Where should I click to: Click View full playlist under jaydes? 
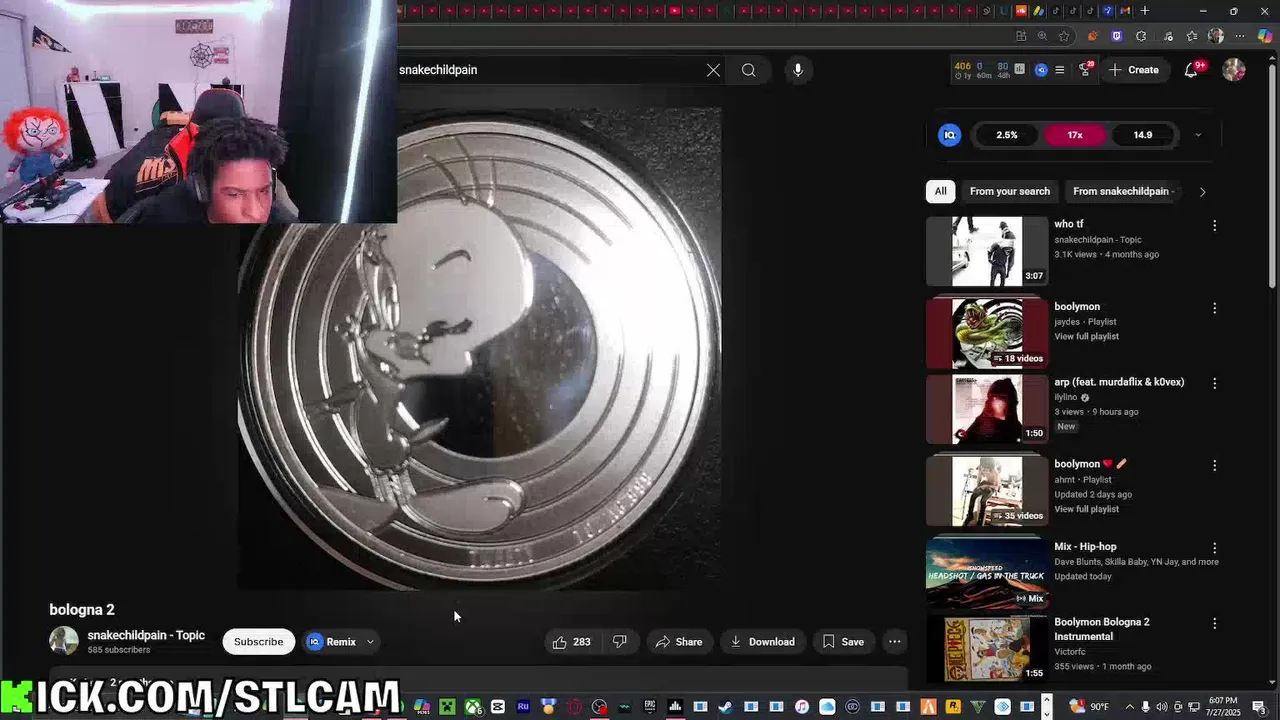click(x=1086, y=337)
